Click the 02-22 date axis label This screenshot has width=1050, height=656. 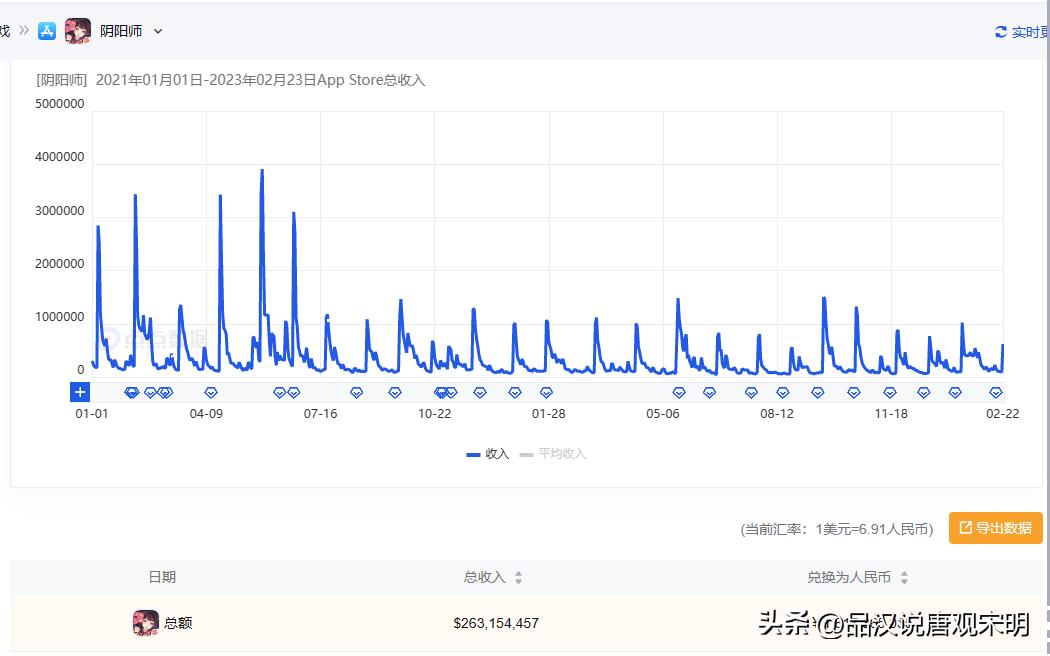pos(1003,413)
